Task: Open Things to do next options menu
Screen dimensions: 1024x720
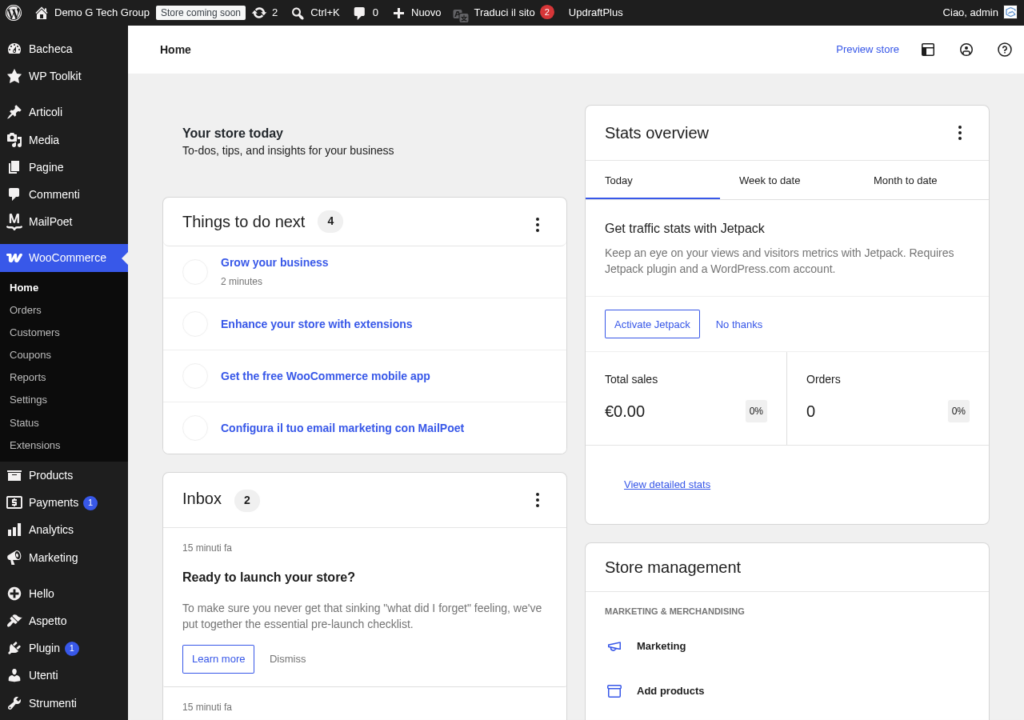Action: [537, 225]
